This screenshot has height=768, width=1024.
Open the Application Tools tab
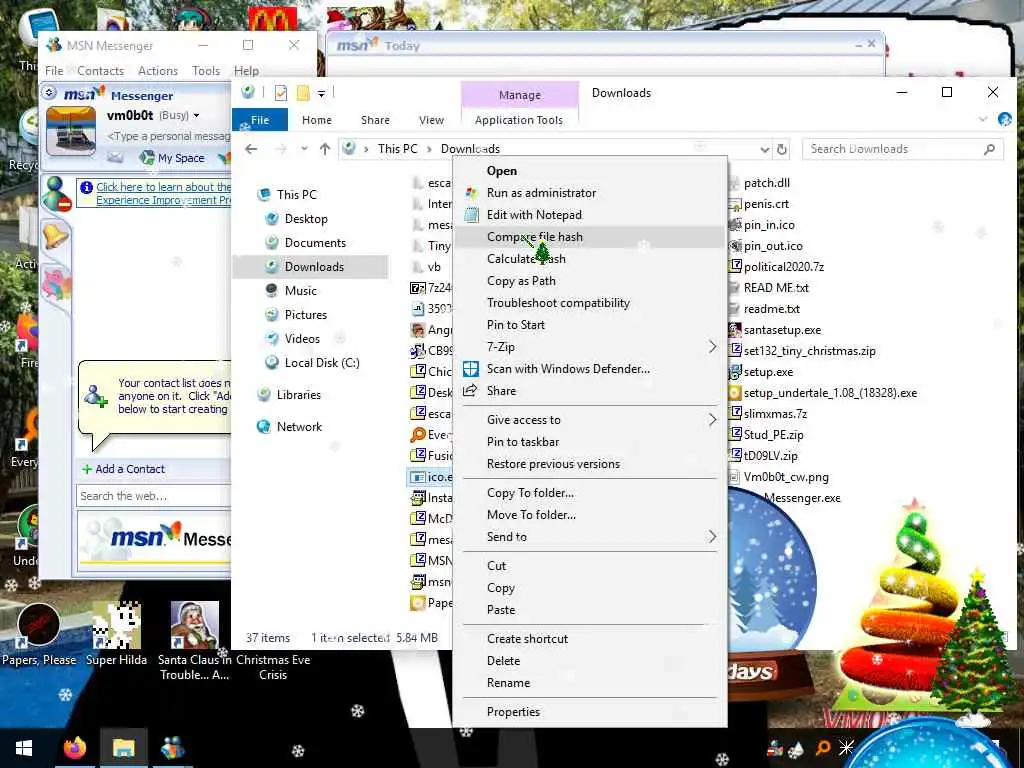pos(519,120)
